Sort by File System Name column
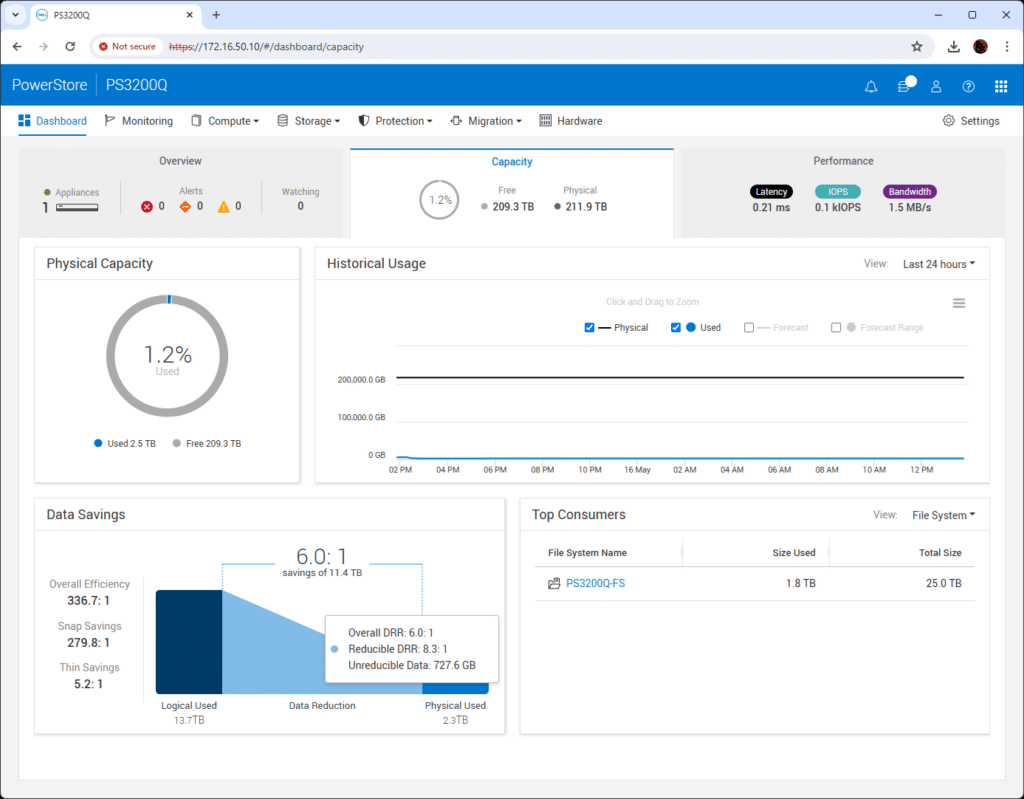1024x799 pixels. coord(587,553)
